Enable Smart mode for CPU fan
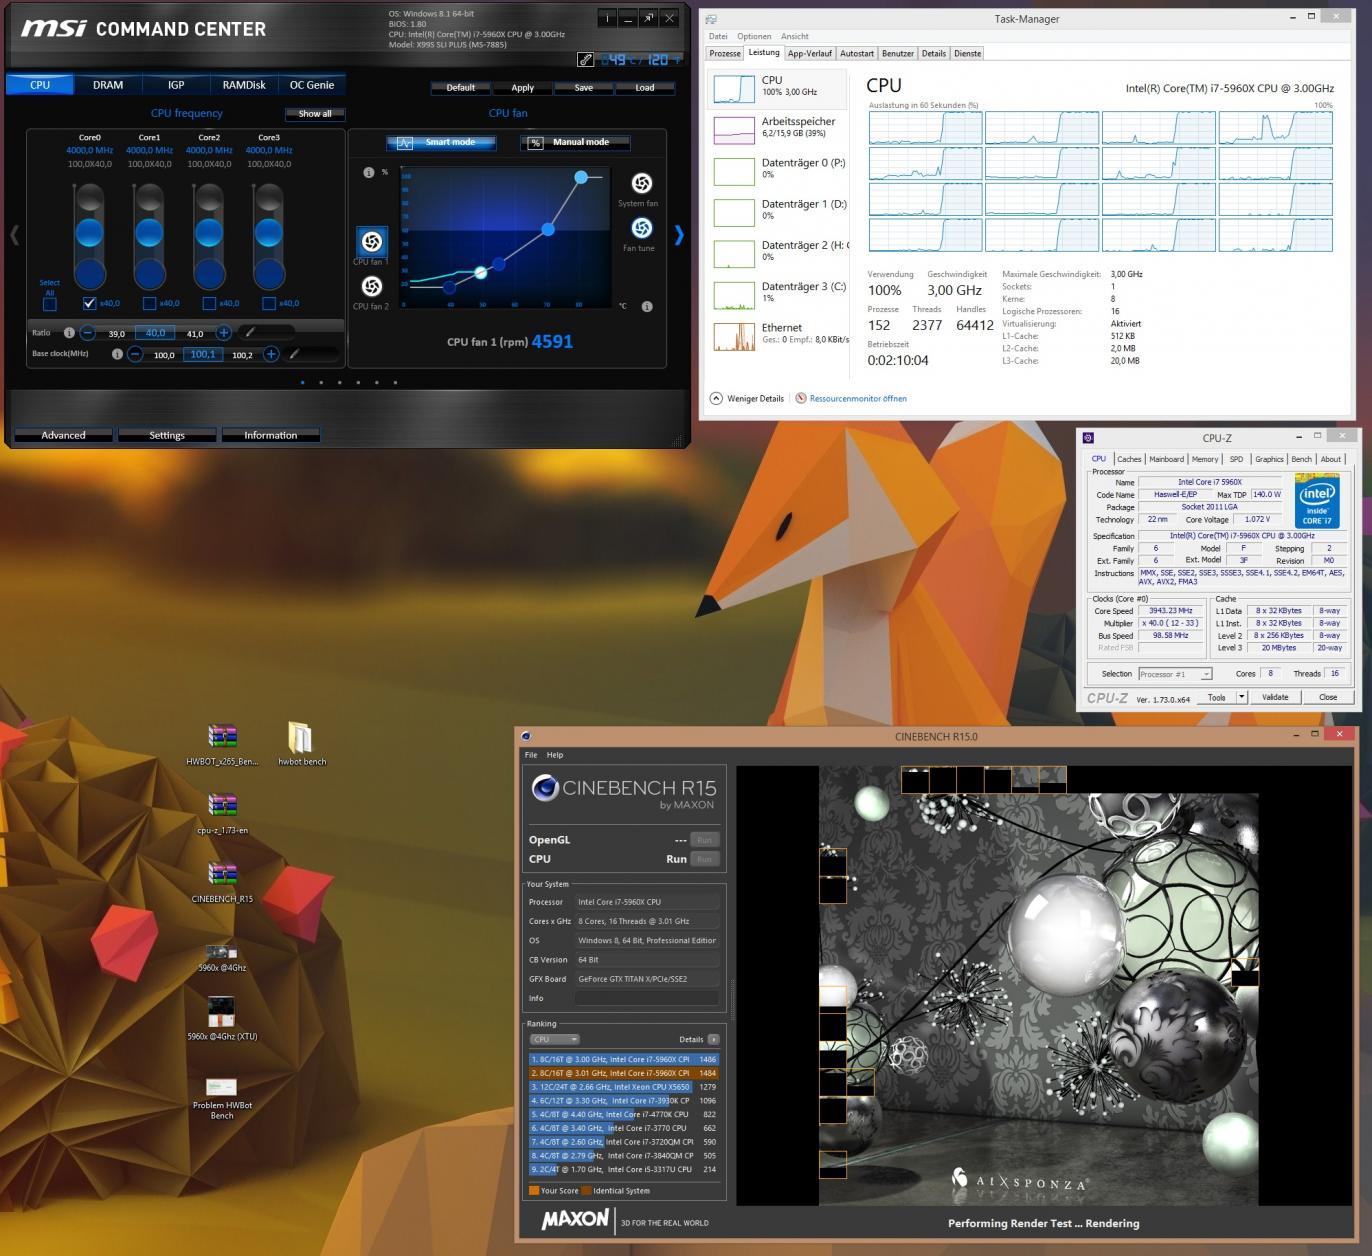The width and height of the screenshot is (1372, 1256). (441, 142)
